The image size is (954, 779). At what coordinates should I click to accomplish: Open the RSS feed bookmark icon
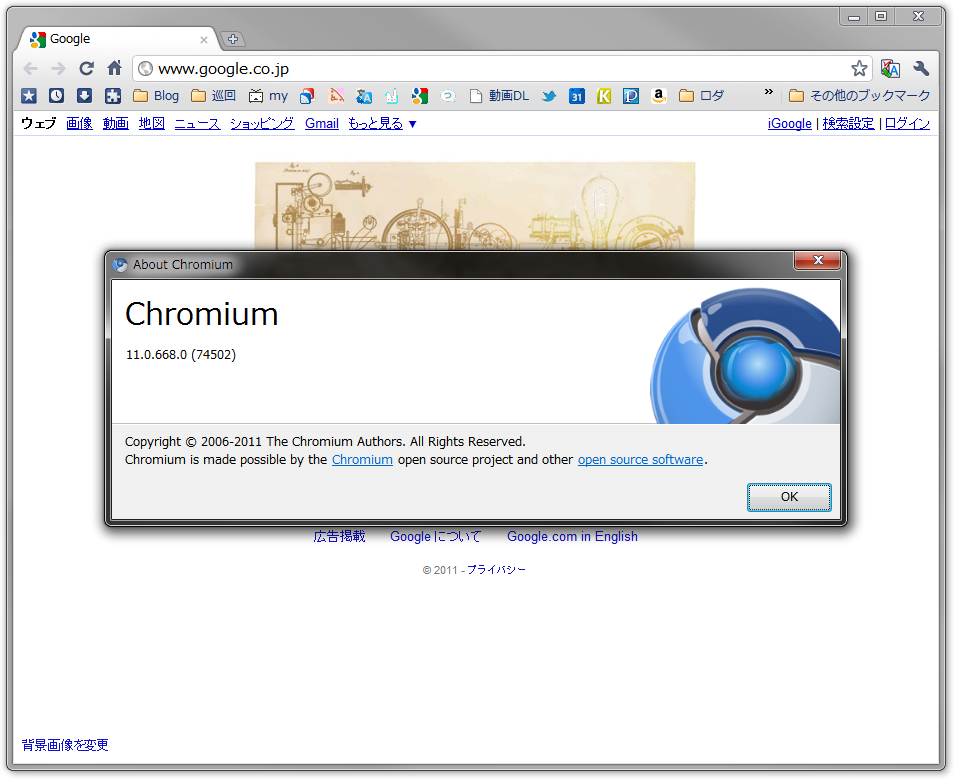point(336,96)
